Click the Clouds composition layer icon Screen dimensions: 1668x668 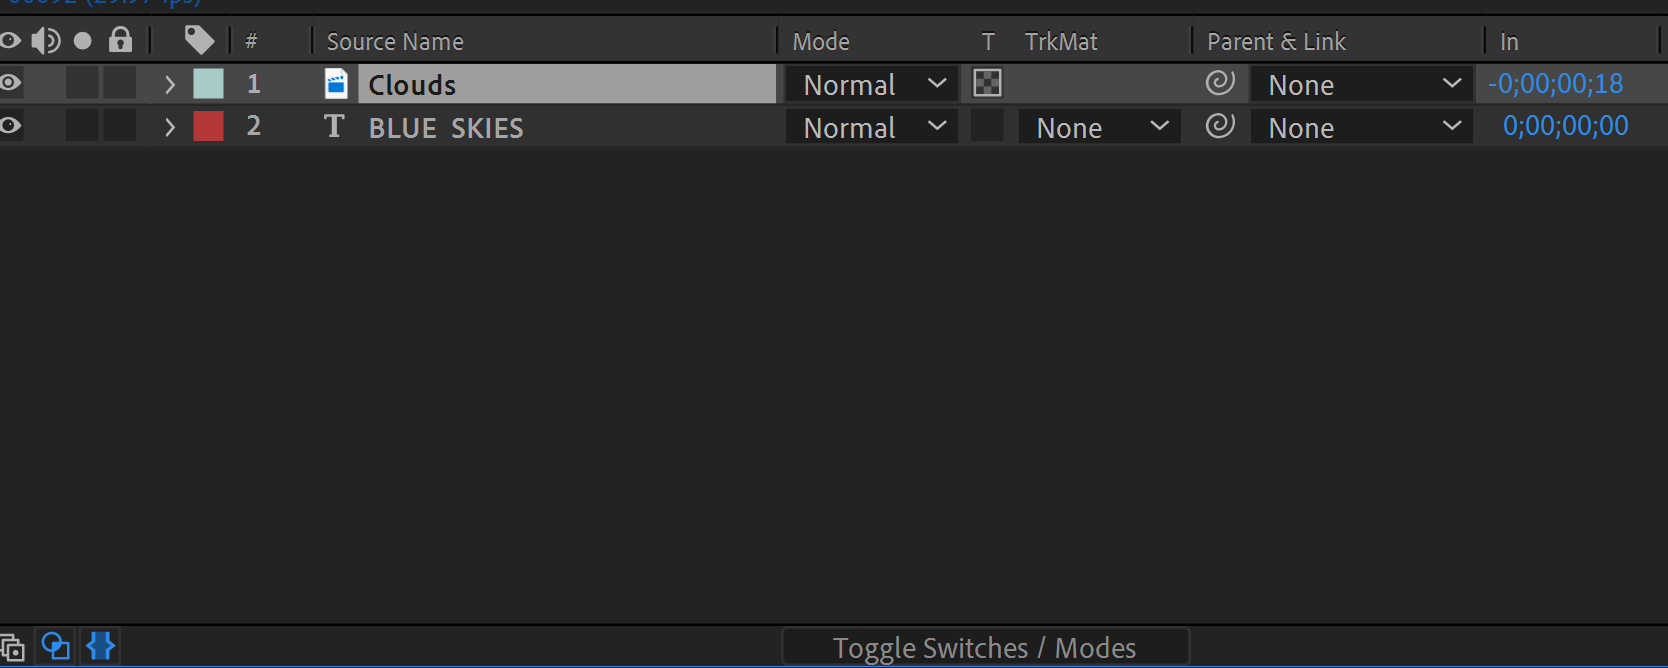coord(336,84)
